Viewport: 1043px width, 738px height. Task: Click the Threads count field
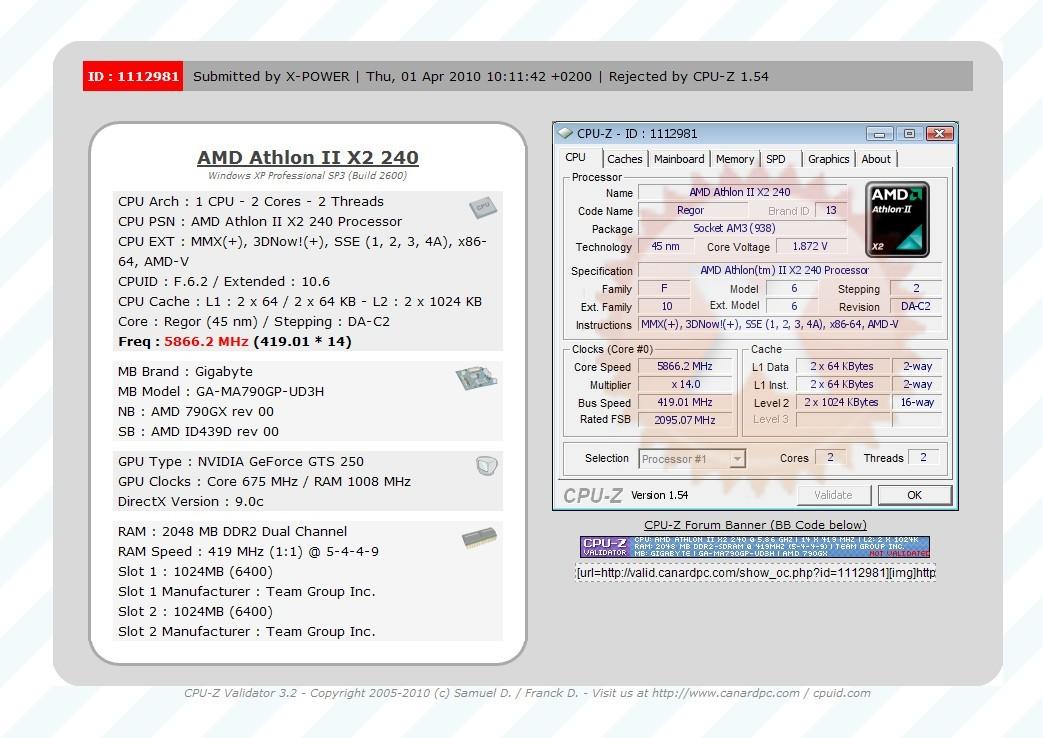pyautogui.click(x=923, y=458)
